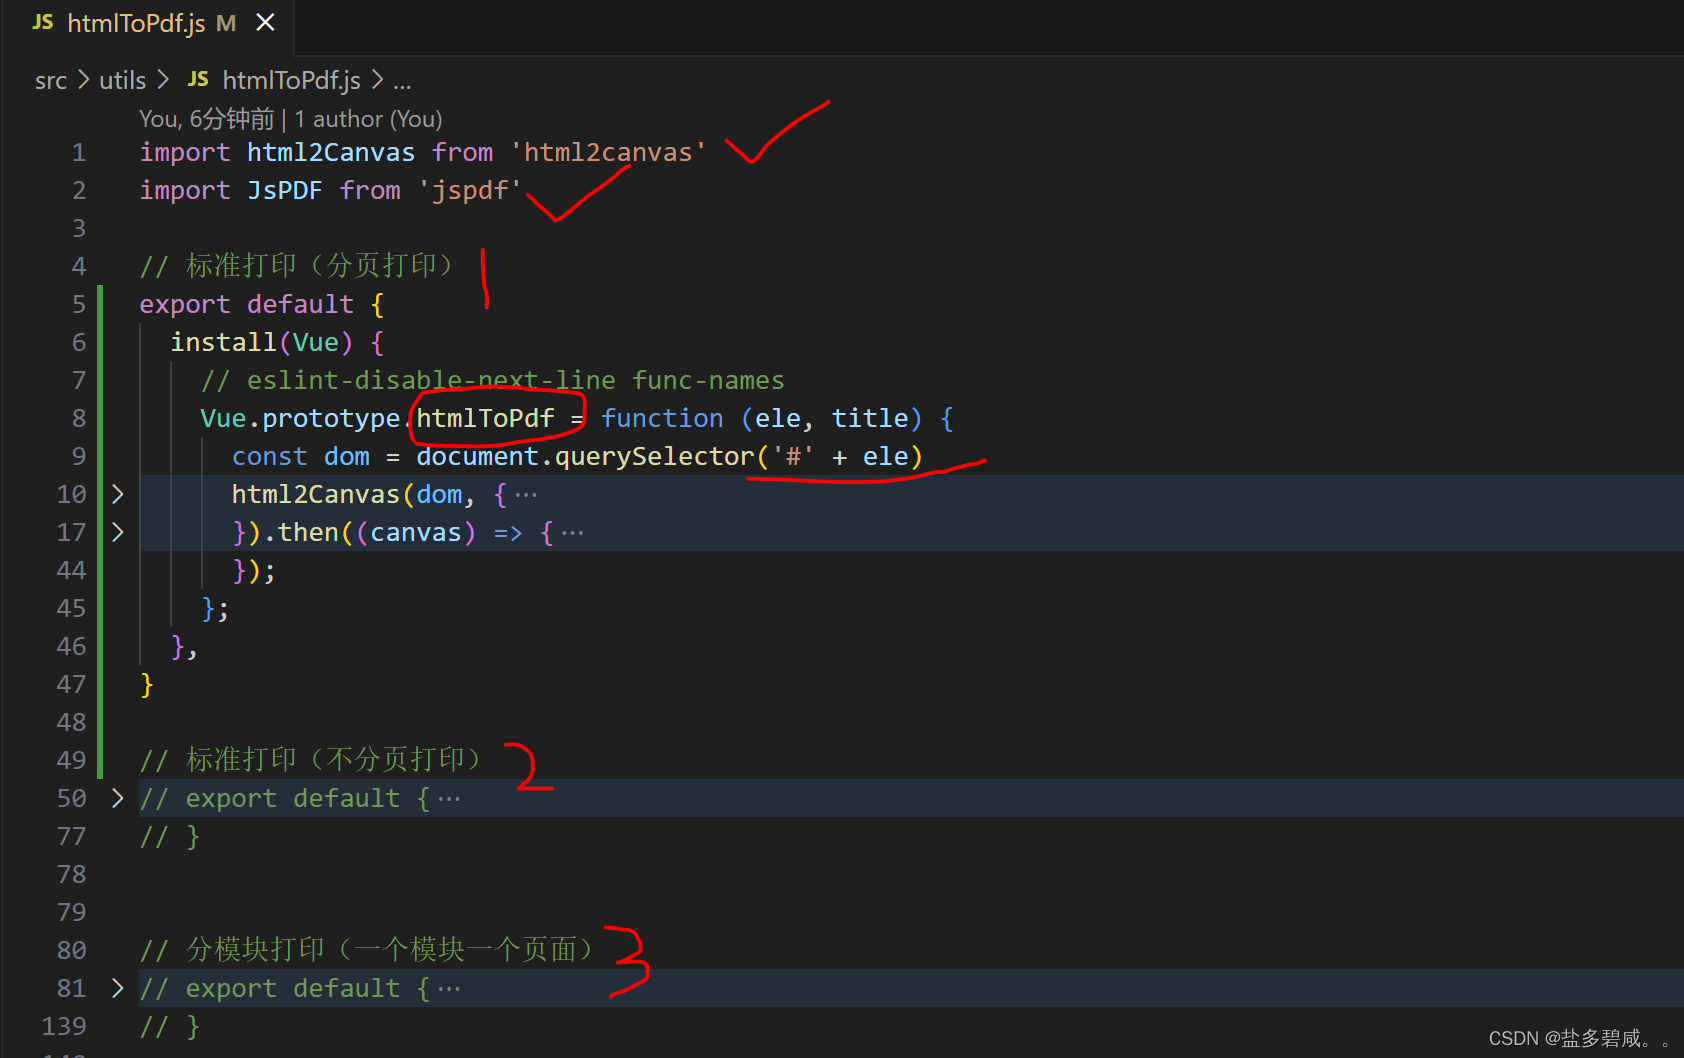Open the utils breadcrumb segment

[x=122, y=80]
